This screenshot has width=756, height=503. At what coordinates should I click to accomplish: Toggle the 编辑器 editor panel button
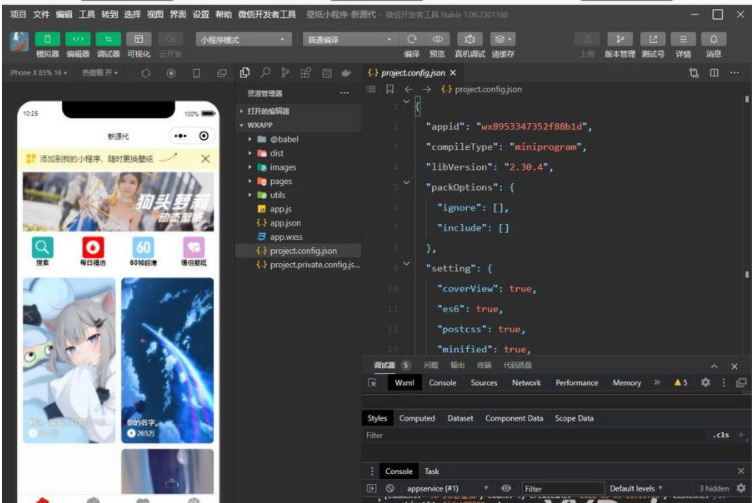(x=78, y=39)
